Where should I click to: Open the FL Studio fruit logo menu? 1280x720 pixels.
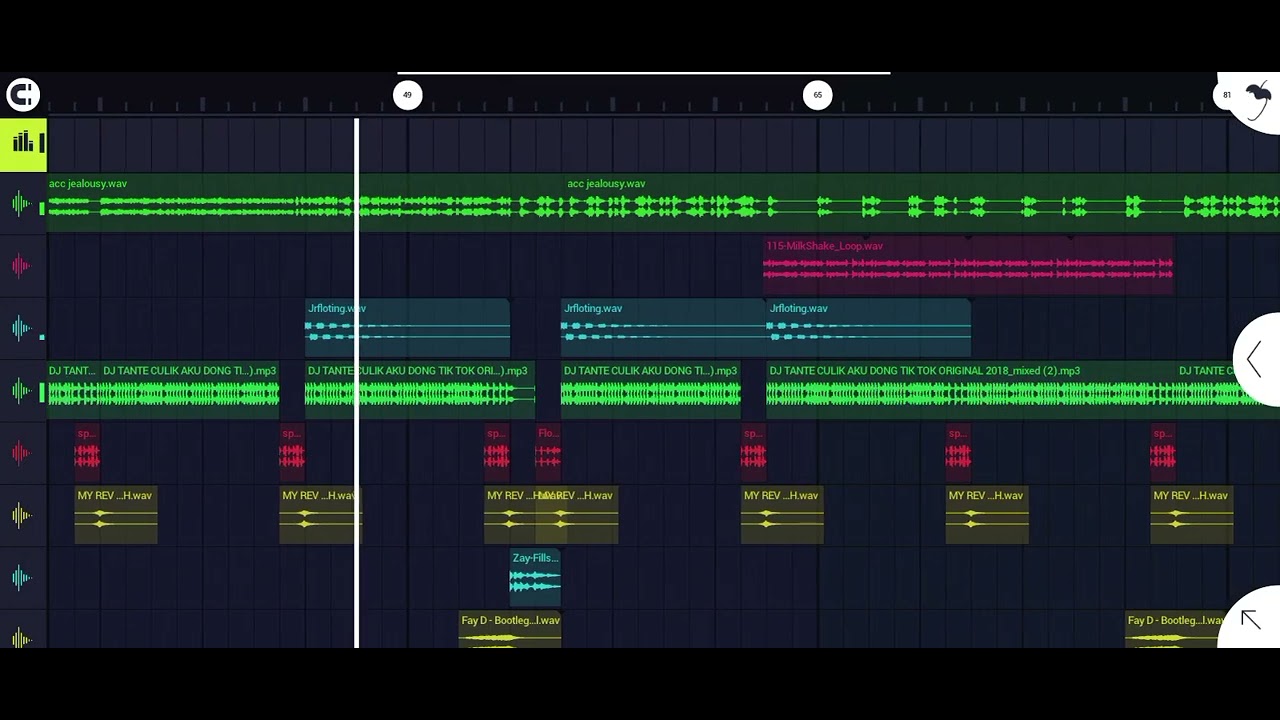point(1256,97)
